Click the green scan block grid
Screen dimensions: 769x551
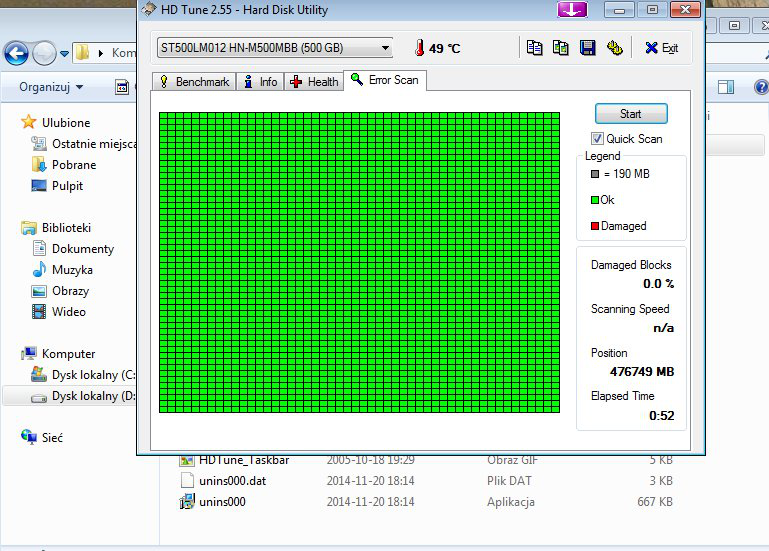tap(359, 262)
